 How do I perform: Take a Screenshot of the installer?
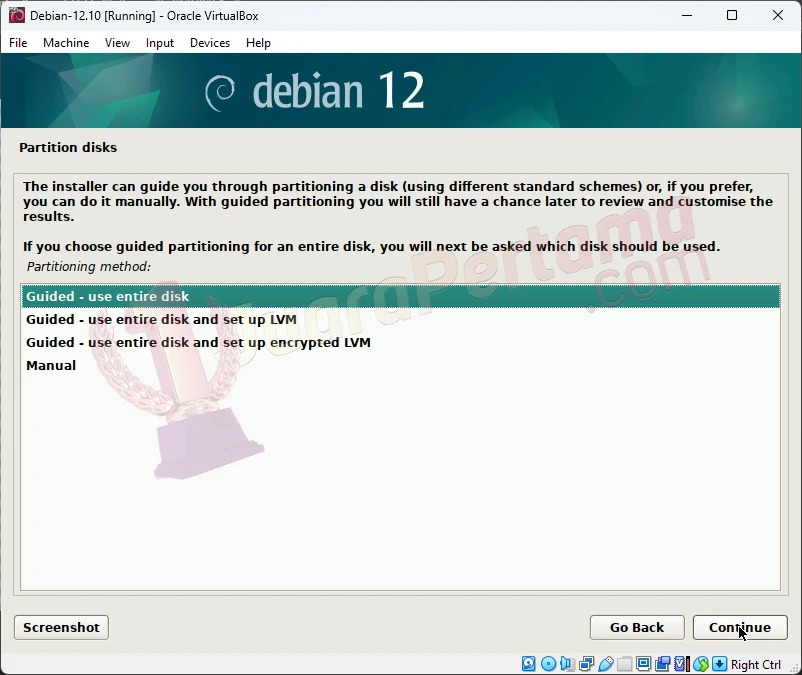60,627
